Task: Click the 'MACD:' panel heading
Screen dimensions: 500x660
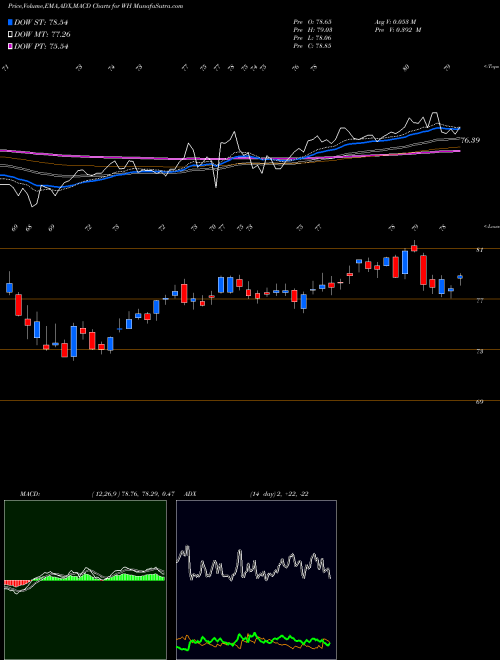Action: coord(29,494)
